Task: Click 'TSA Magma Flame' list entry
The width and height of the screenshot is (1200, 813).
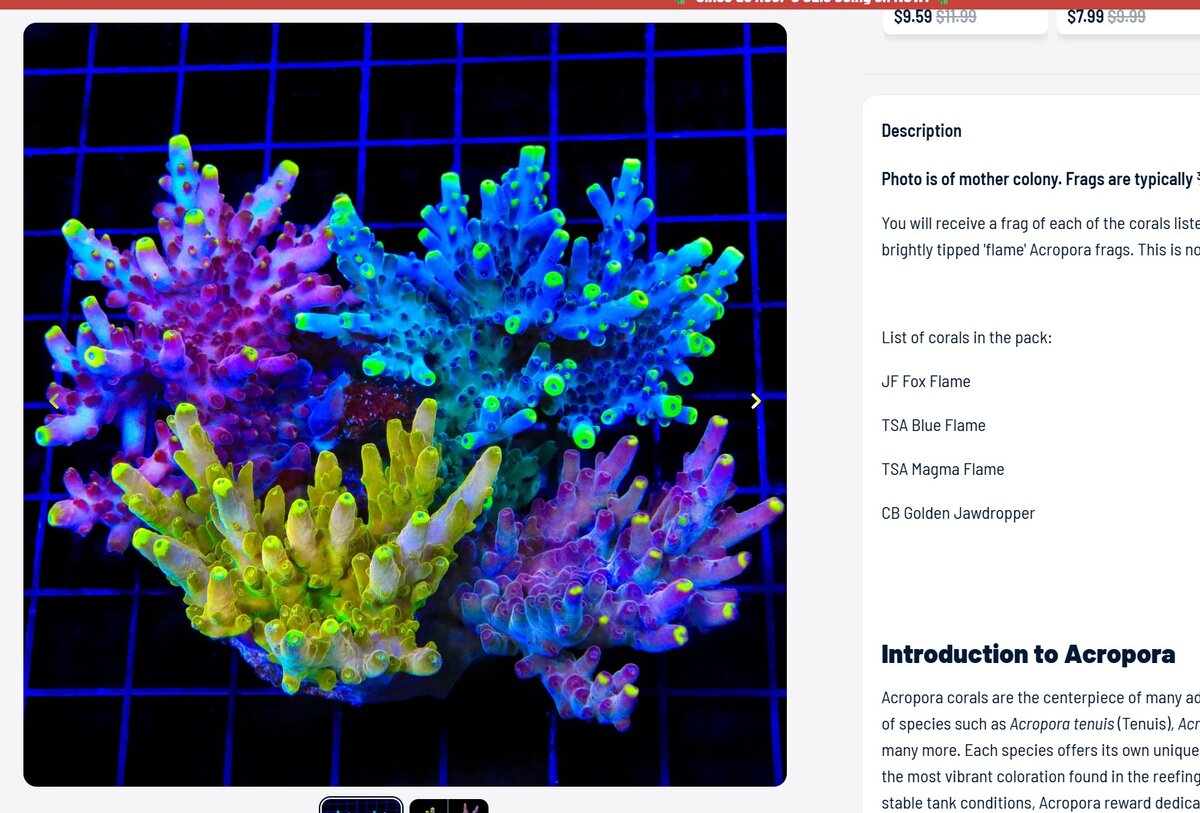Action: point(942,469)
